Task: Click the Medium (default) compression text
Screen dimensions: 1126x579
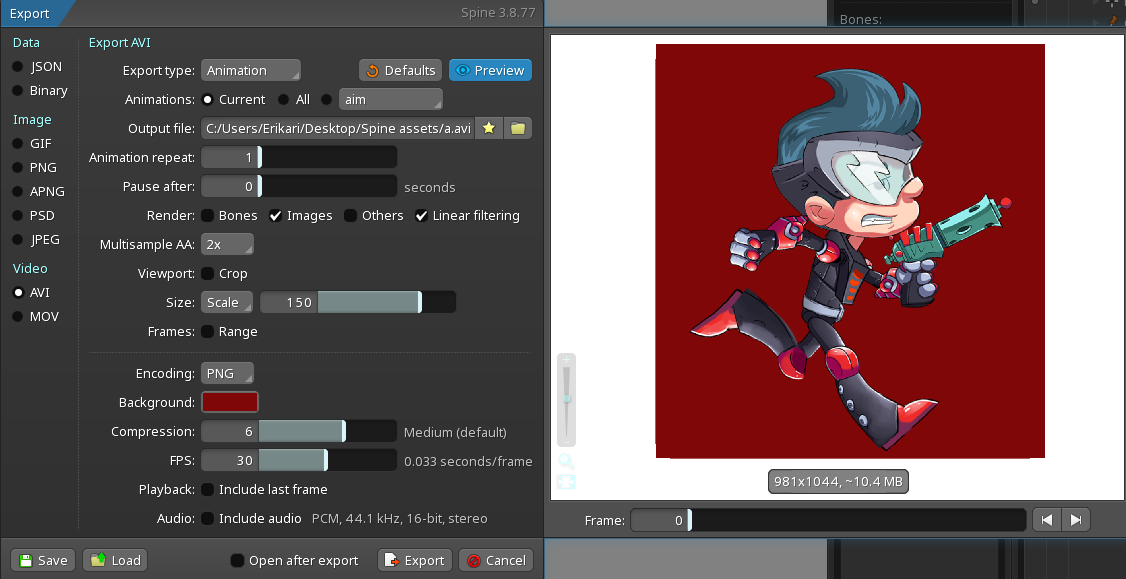Action: [x=455, y=432]
